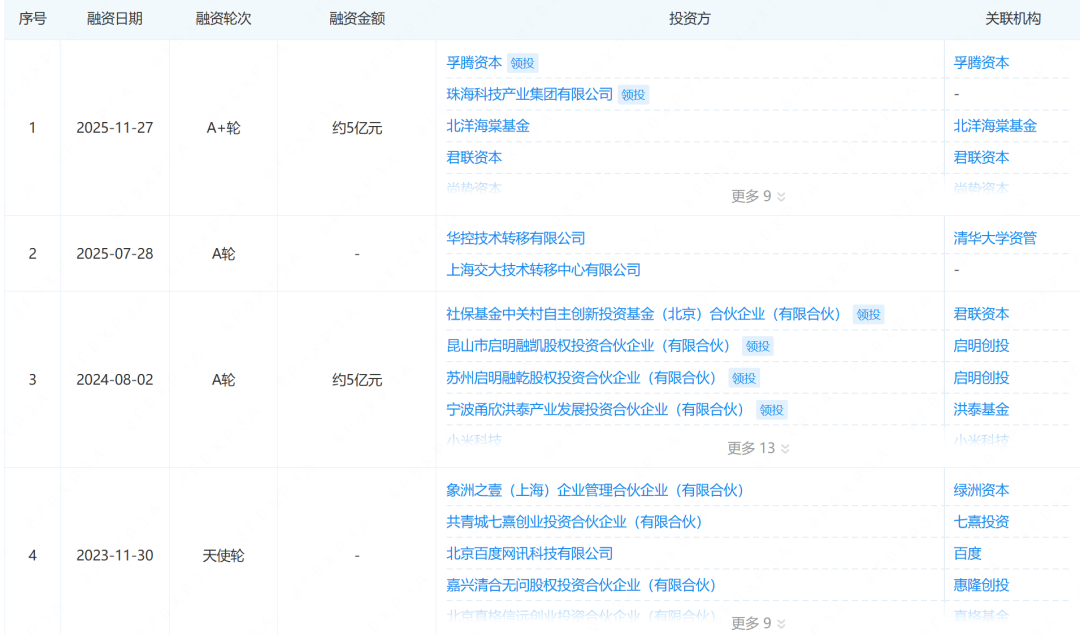Open 珠海科技产业集团有限公司 investor link

point(529,94)
